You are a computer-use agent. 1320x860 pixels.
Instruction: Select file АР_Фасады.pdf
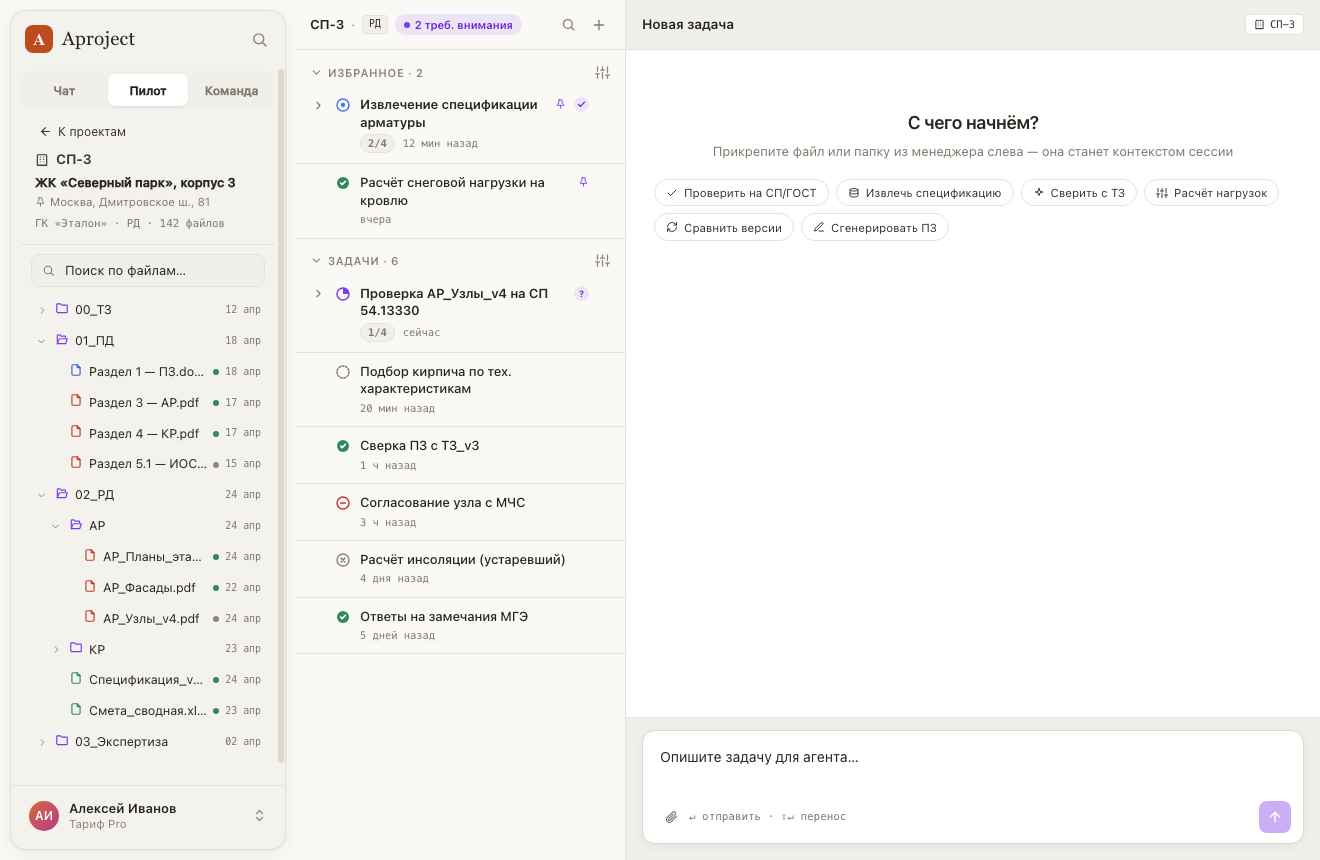[148, 588]
